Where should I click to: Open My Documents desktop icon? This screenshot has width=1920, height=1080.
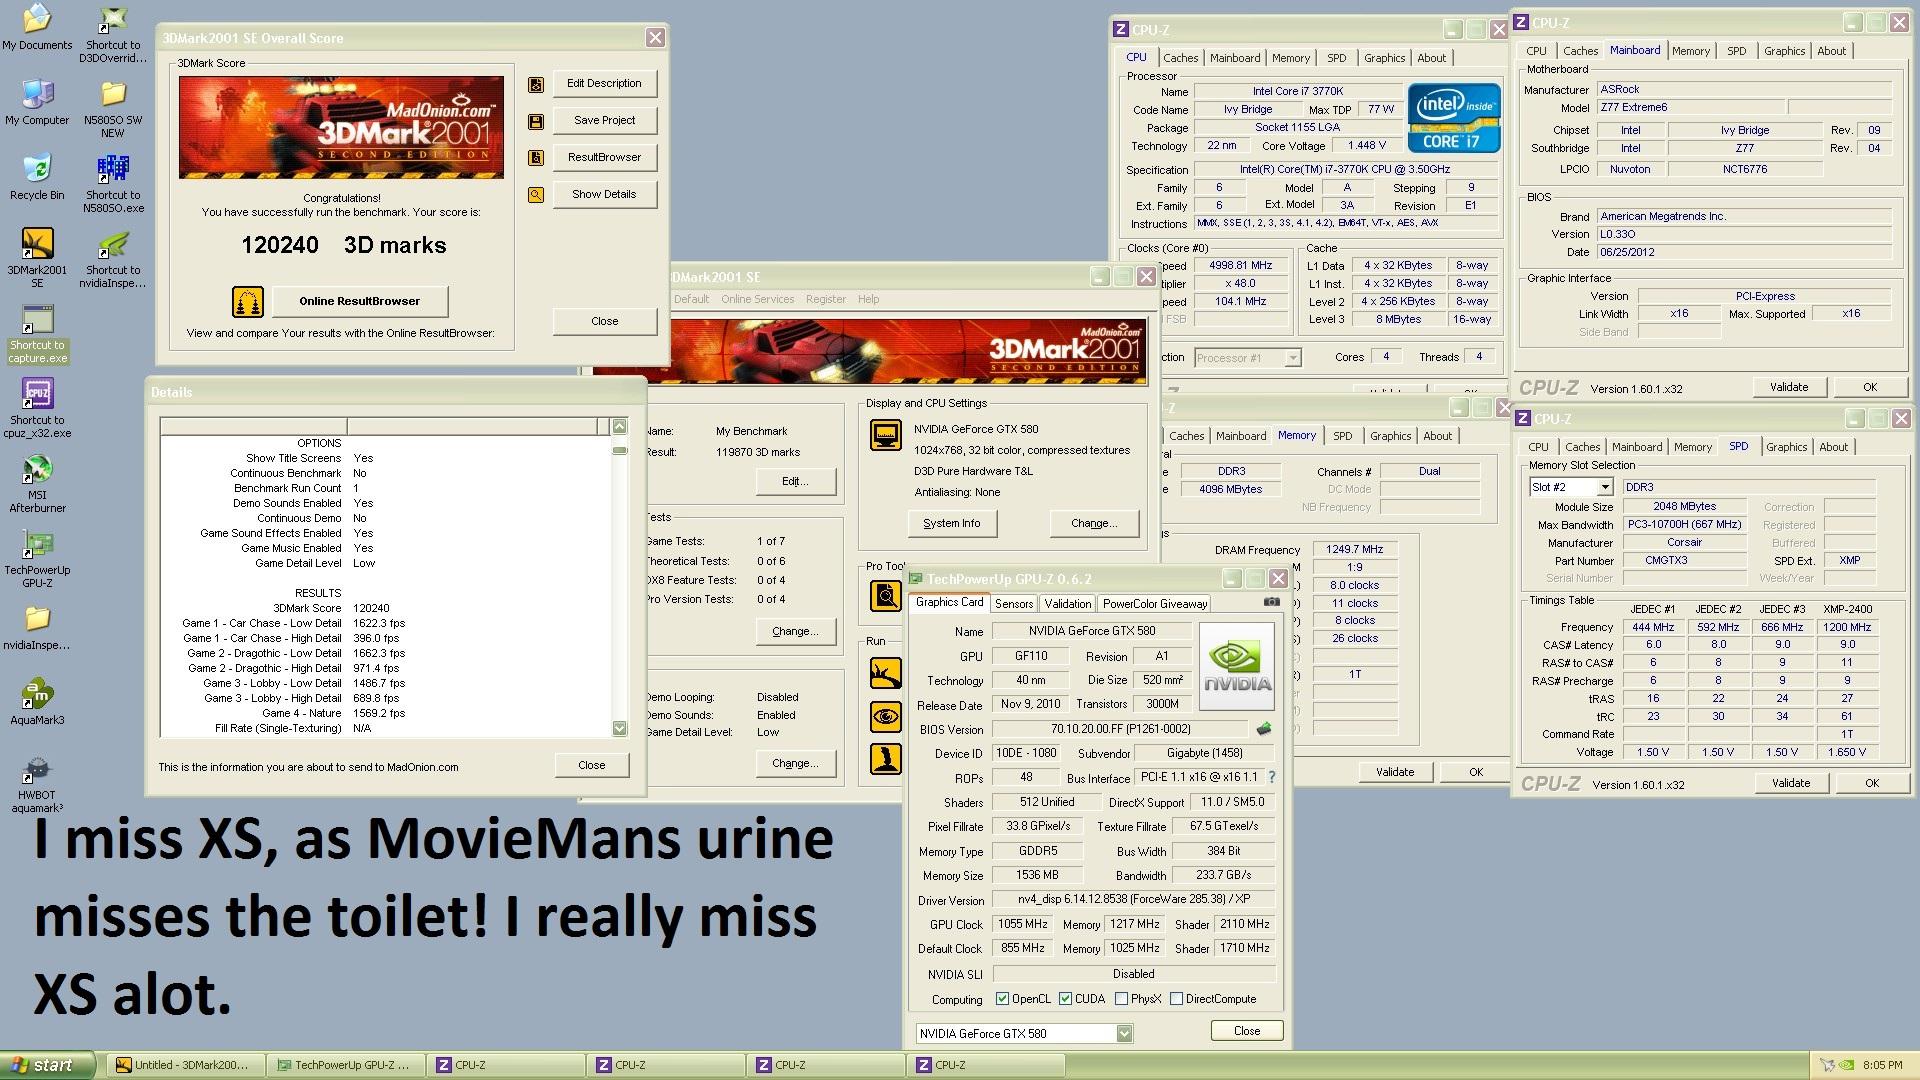coord(37,27)
